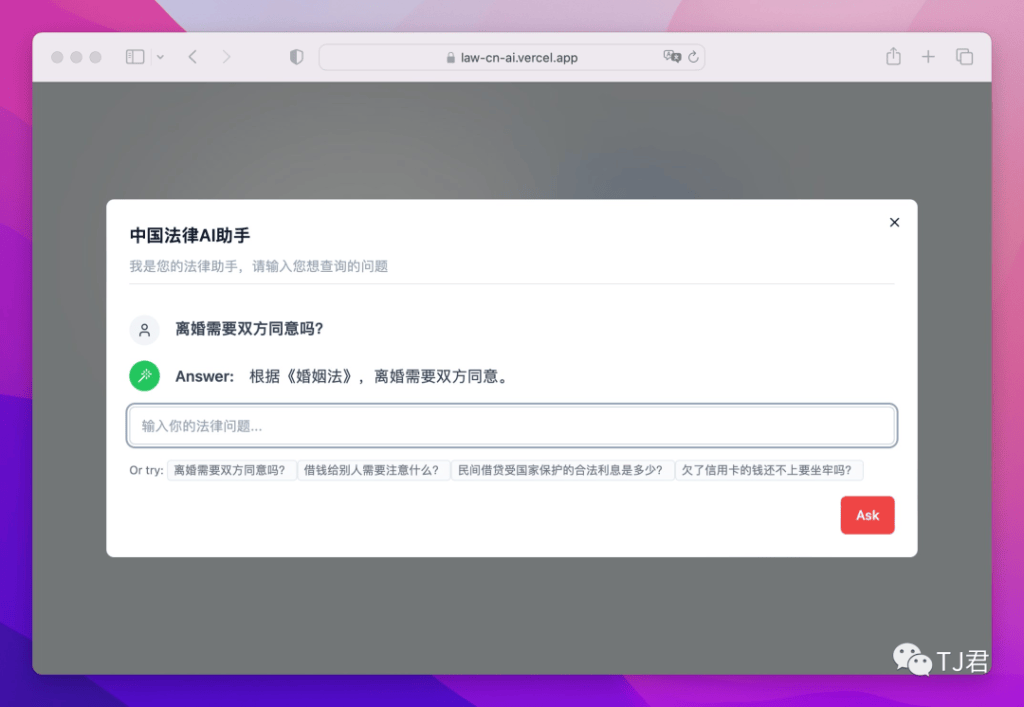The image size is (1024, 707).
Task: Click the green wand icon beside Answer
Action: [145, 376]
